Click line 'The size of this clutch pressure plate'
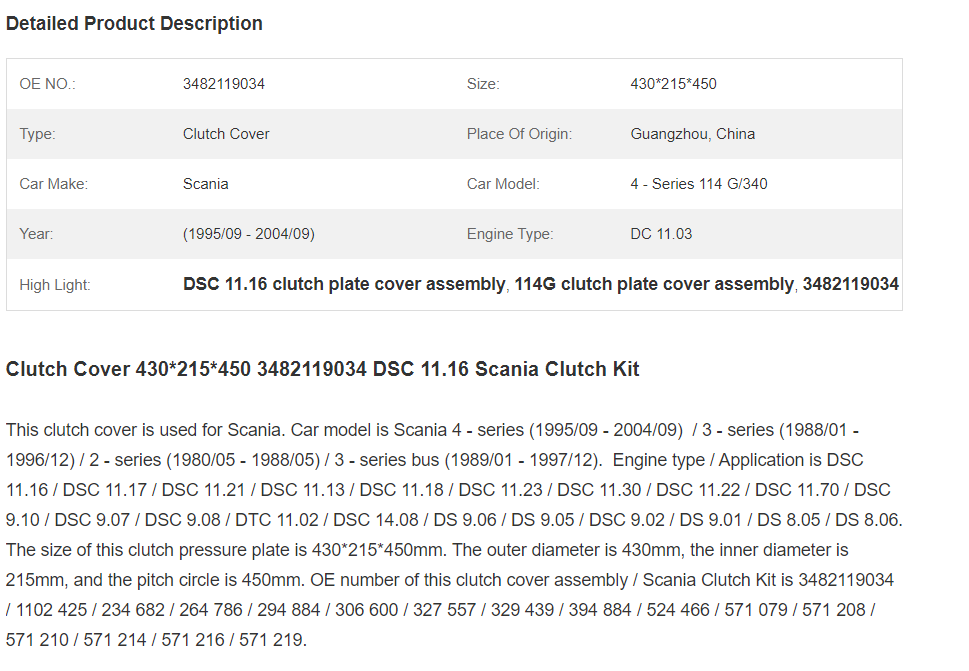Screen dimensions: 969x671 click(x=427, y=550)
